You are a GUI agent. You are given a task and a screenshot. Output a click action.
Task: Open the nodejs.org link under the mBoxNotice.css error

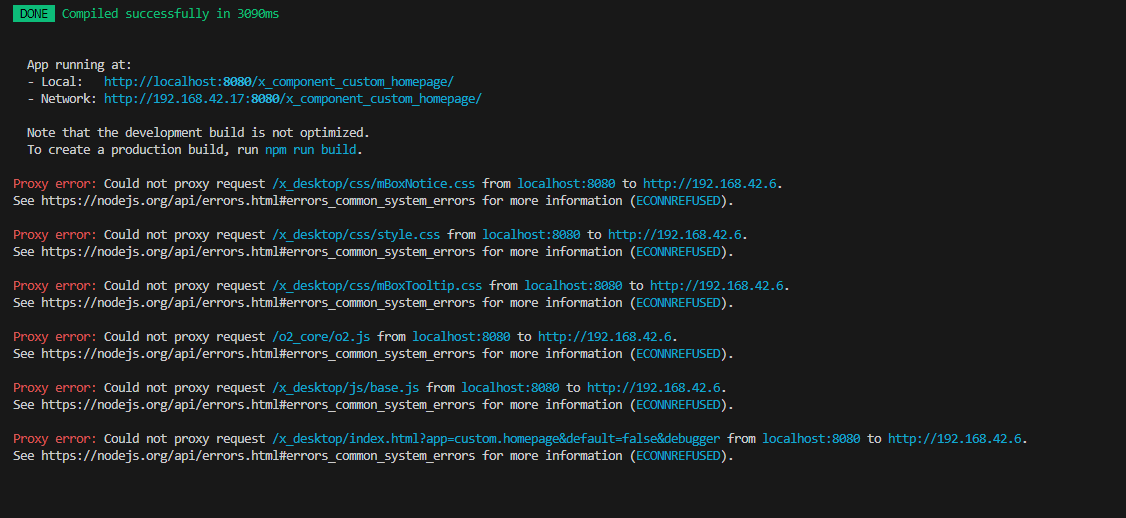coord(258,201)
